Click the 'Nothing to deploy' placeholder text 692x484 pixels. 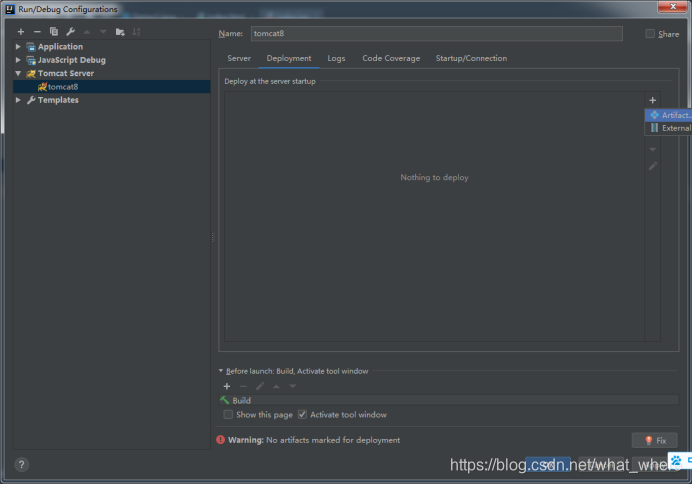pos(434,177)
